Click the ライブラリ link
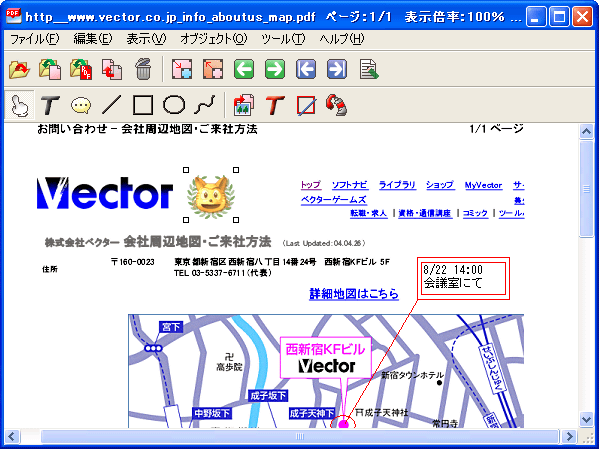599x449 pixels. (x=397, y=185)
